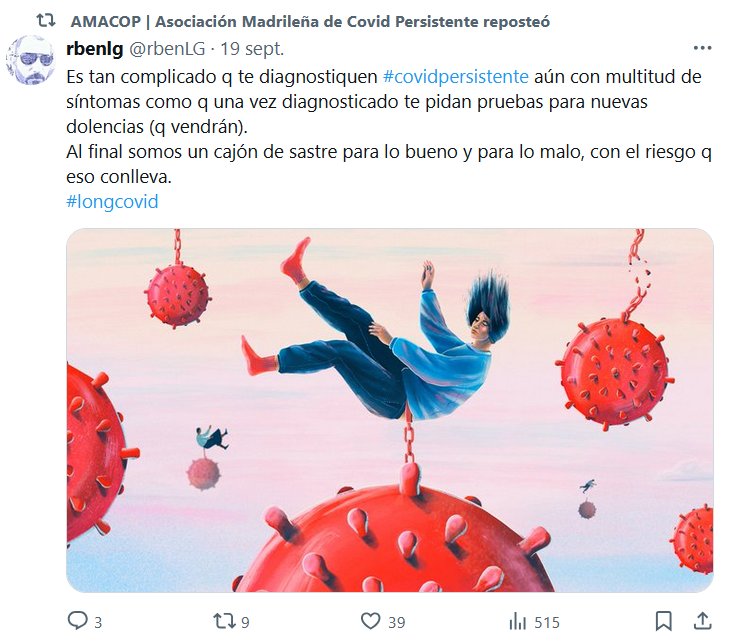Viewport: 734px width, 642px height.
Task: Click the like count 39
Action: (396, 623)
